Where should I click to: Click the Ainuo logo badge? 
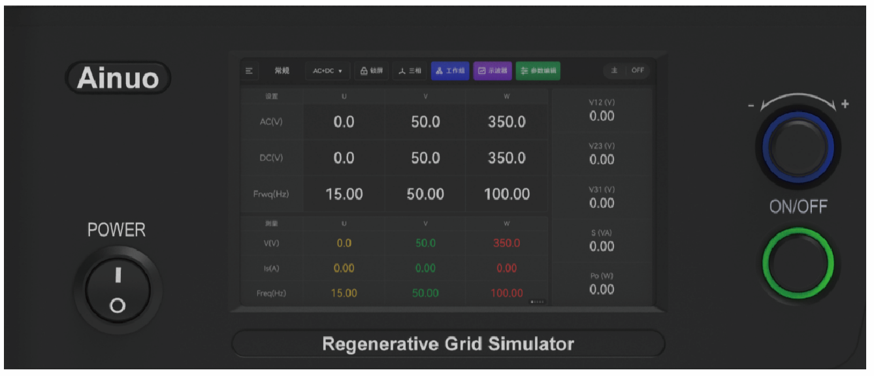click(118, 77)
